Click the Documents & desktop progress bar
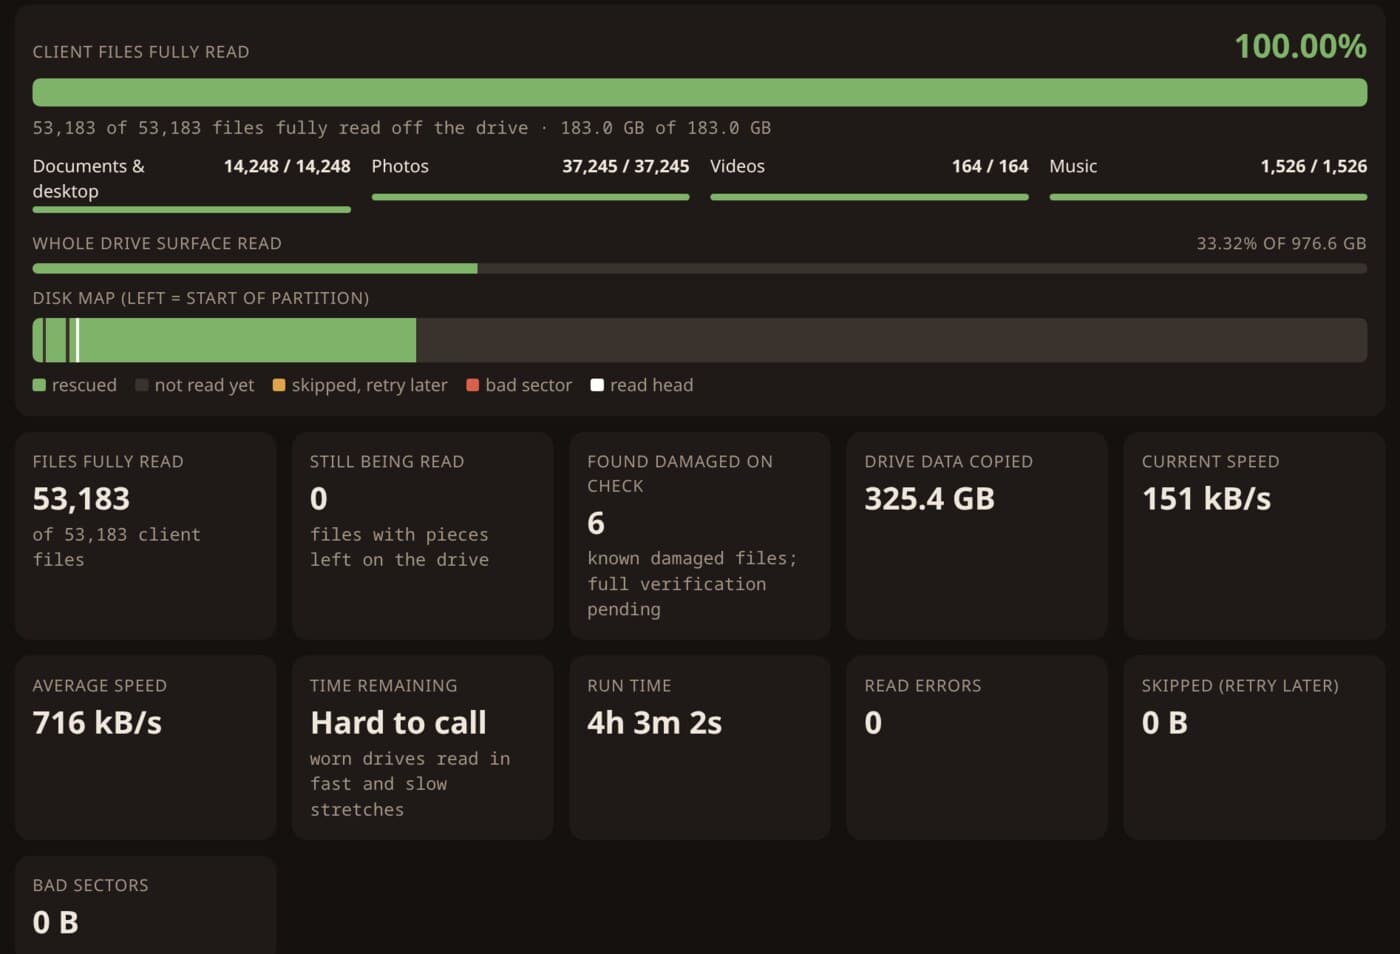Viewport: 1400px width, 954px height. 191,209
